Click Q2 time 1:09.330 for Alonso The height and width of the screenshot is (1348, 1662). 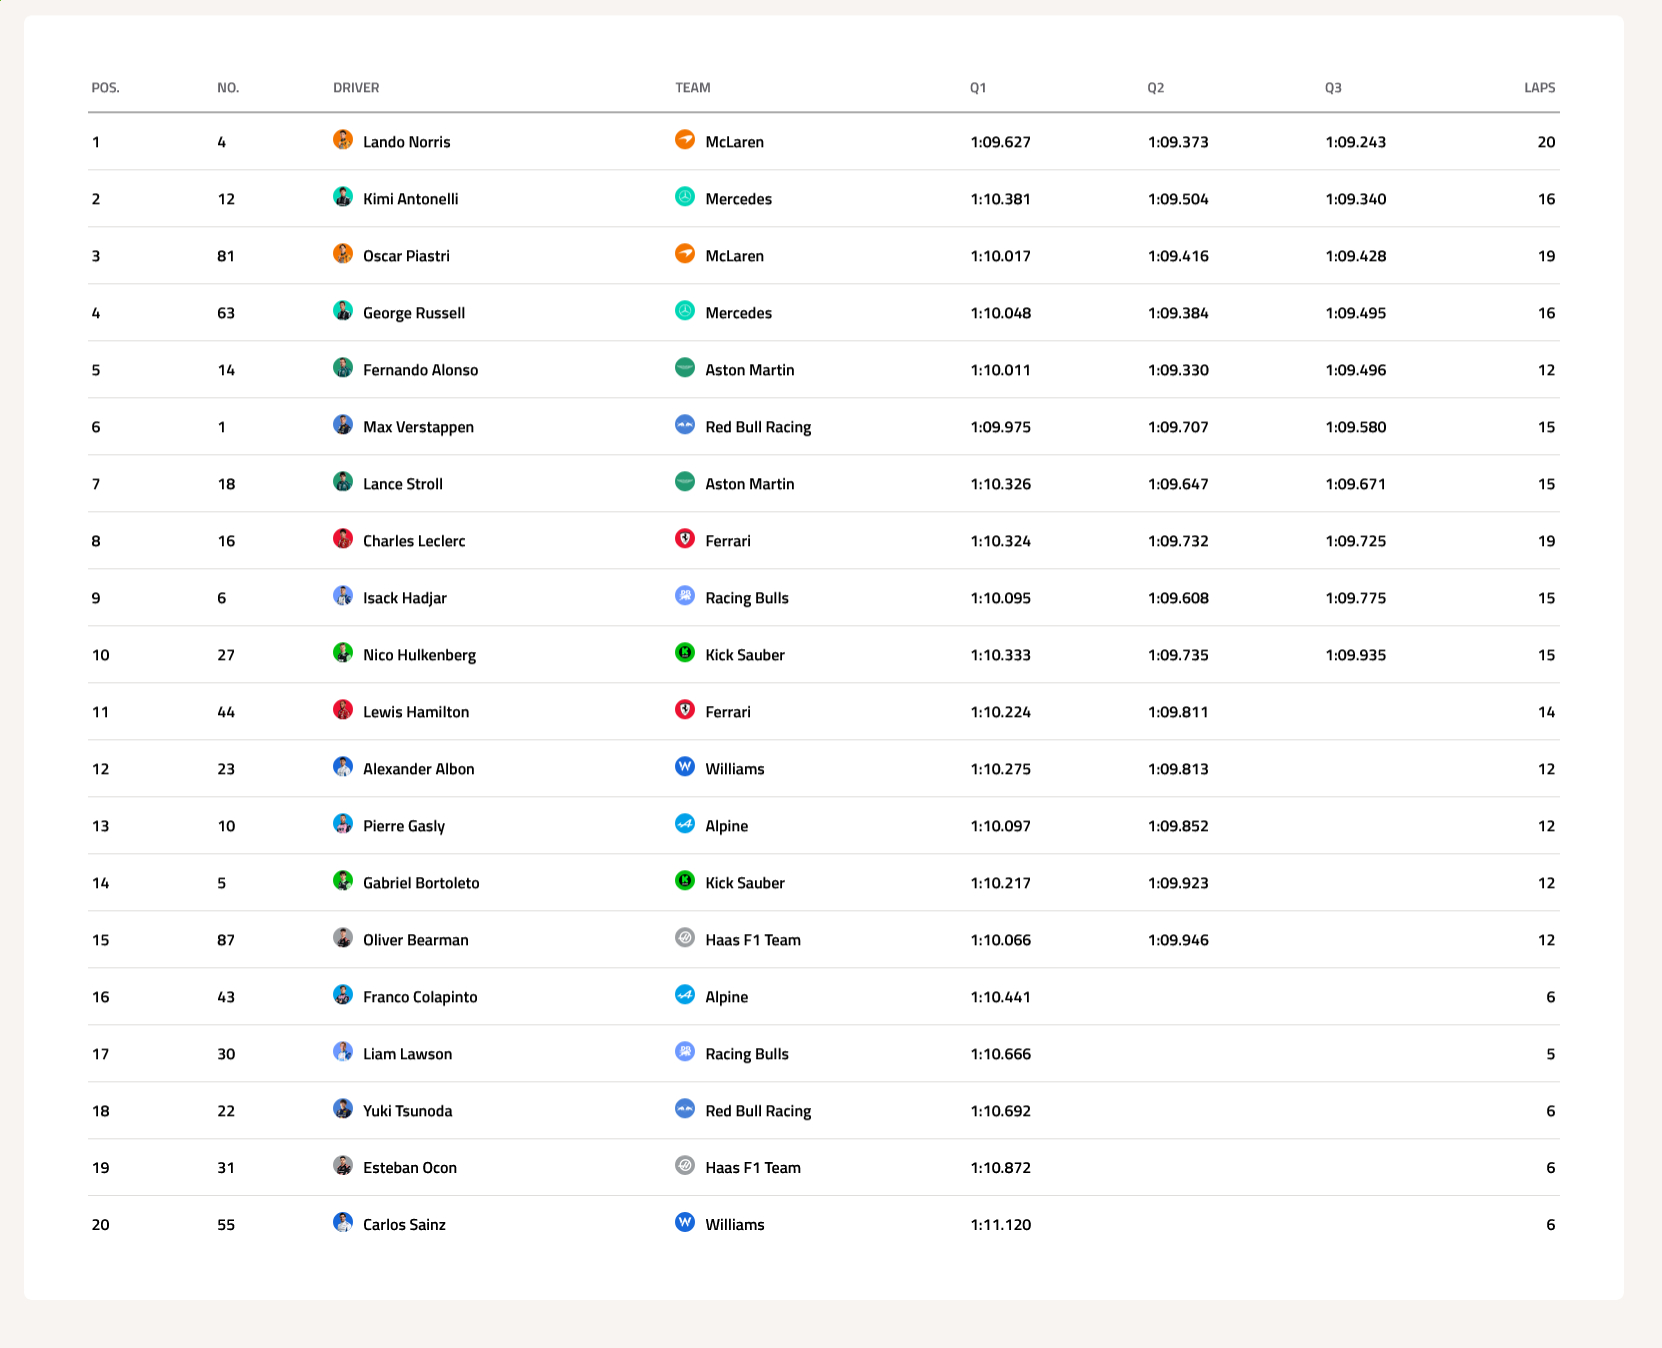click(1178, 370)
